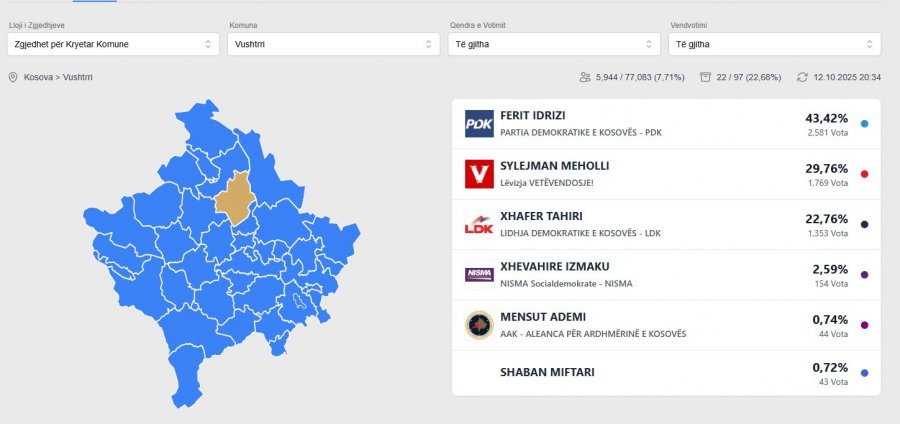Select candidate Ferit Idrizi's name
This screenshot has height=424, width=900.
[540, 116]
